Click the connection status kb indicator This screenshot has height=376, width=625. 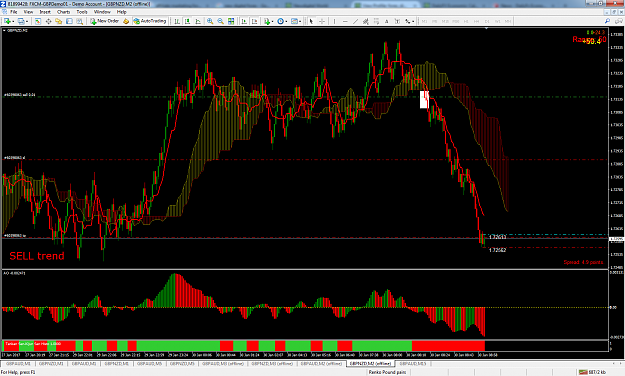pos(593,372)
